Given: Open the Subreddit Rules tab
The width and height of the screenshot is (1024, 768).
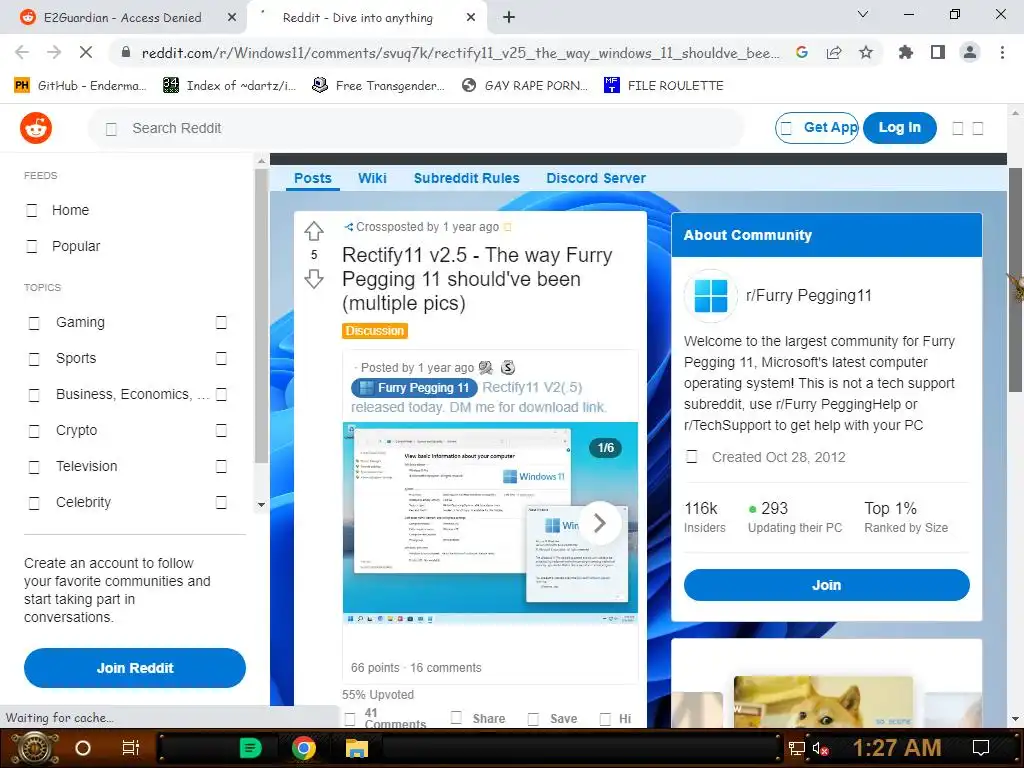Looking at the screenshot, I should (x=466, y=178).
